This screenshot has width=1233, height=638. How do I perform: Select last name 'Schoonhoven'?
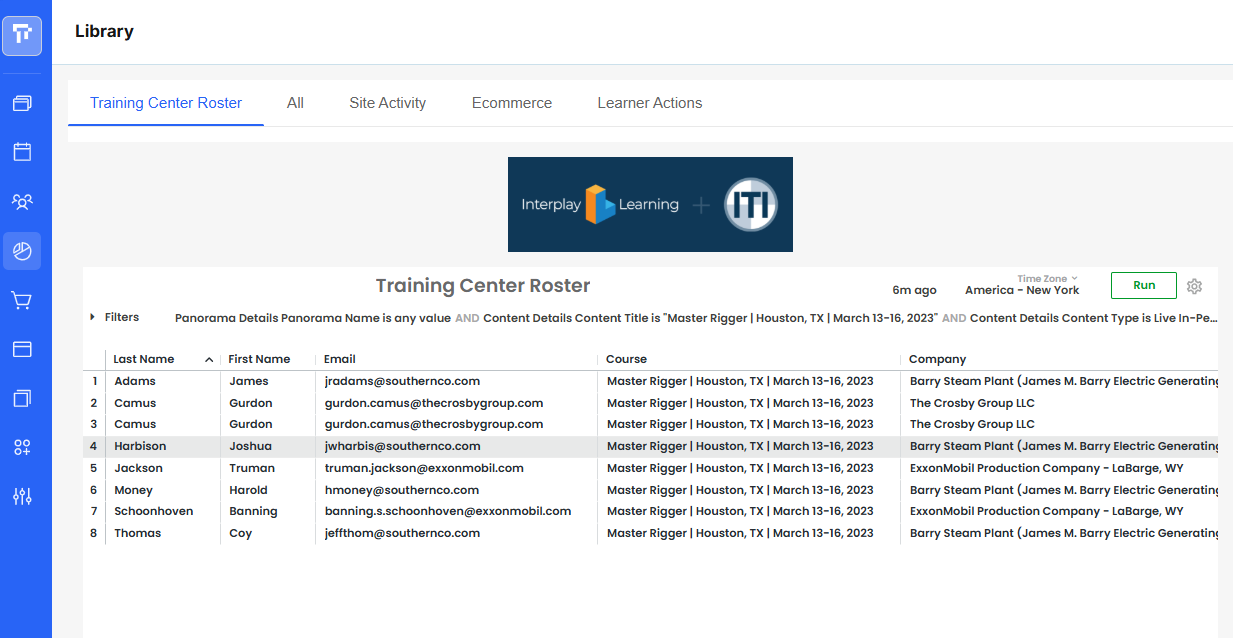coord(153,511)
